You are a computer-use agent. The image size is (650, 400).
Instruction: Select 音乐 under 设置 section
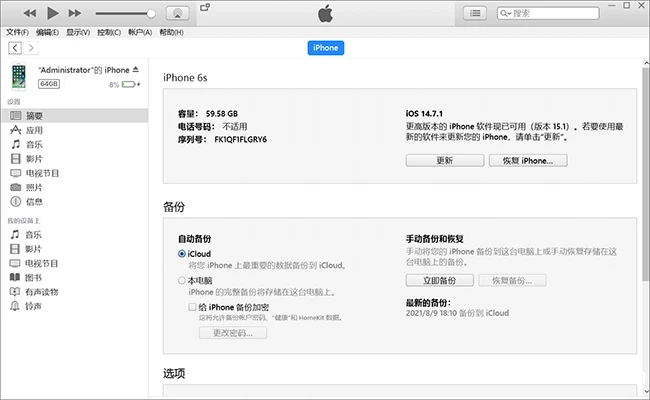[75, 144]
